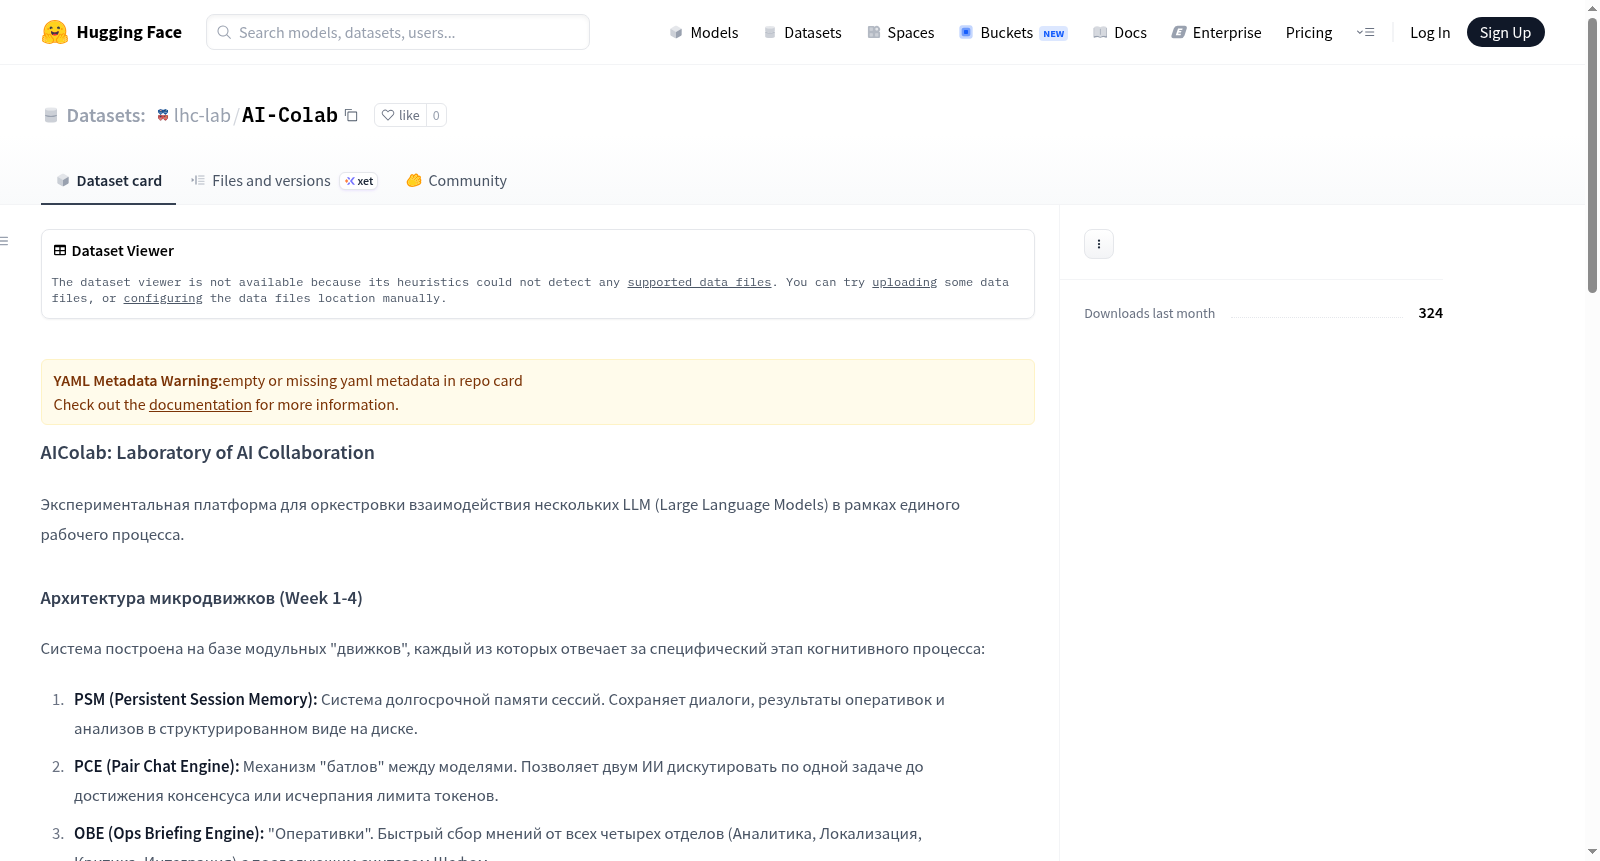This screenshot has height=861, width=1600.
Task: Open the configuring link
Action: pyautogui.click(x=163, y=298)
